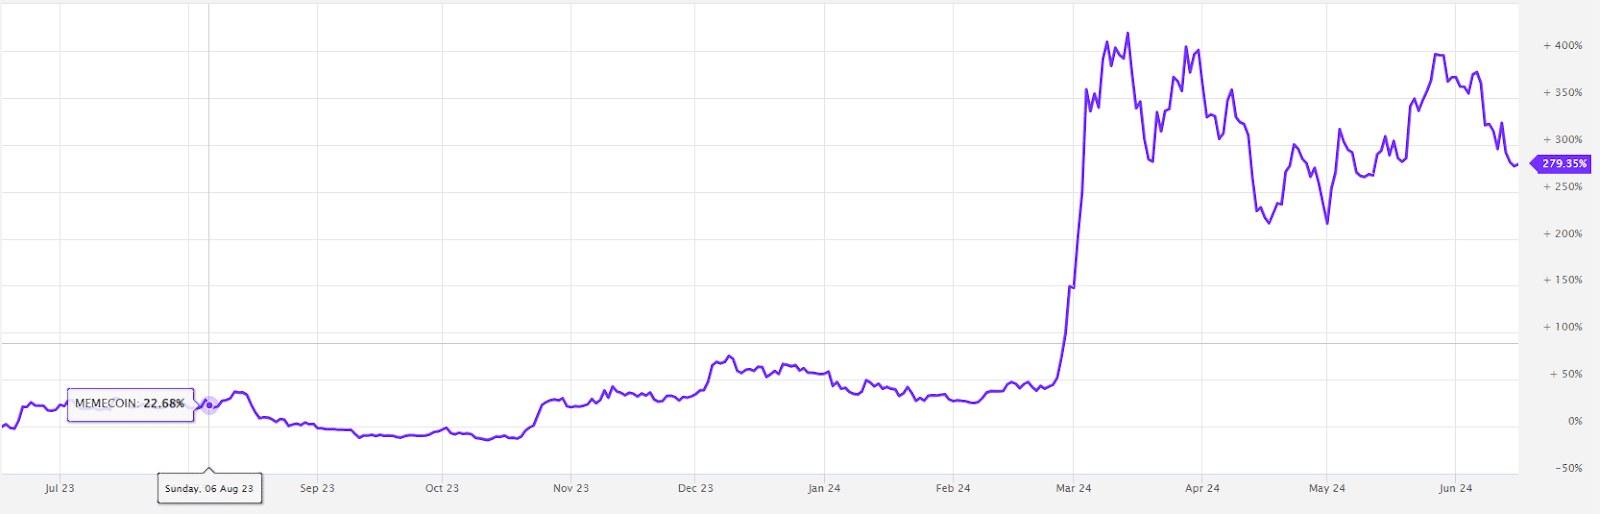Click the 0% y-axis label
Image resolution: width=1600 pixels, height=514 pixels.
coord(1575,421)
